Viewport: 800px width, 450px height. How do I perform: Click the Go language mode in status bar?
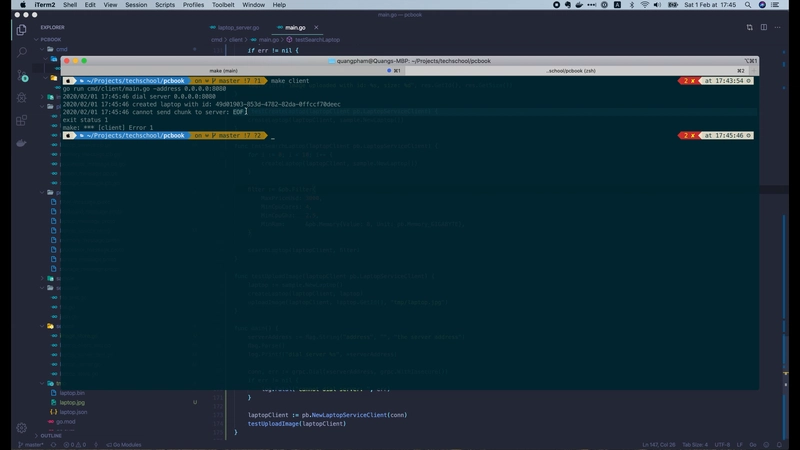[753, 445]
